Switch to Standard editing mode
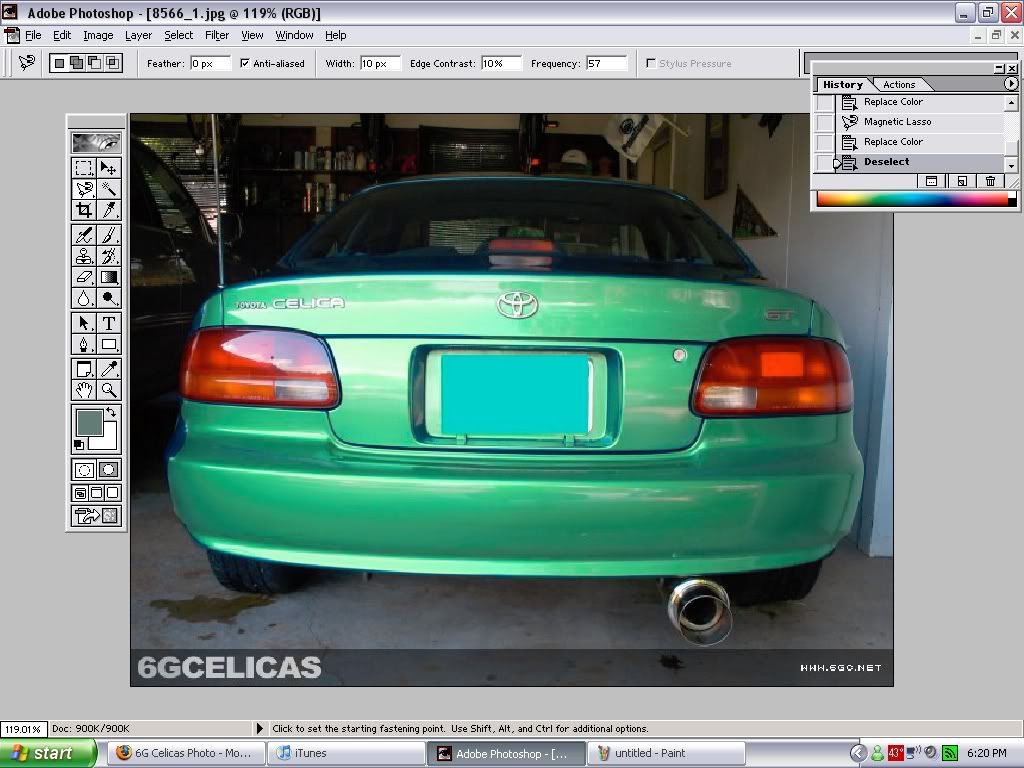Image resolution: width=1024 pixels, height=768 pixels. click(84, 470)
